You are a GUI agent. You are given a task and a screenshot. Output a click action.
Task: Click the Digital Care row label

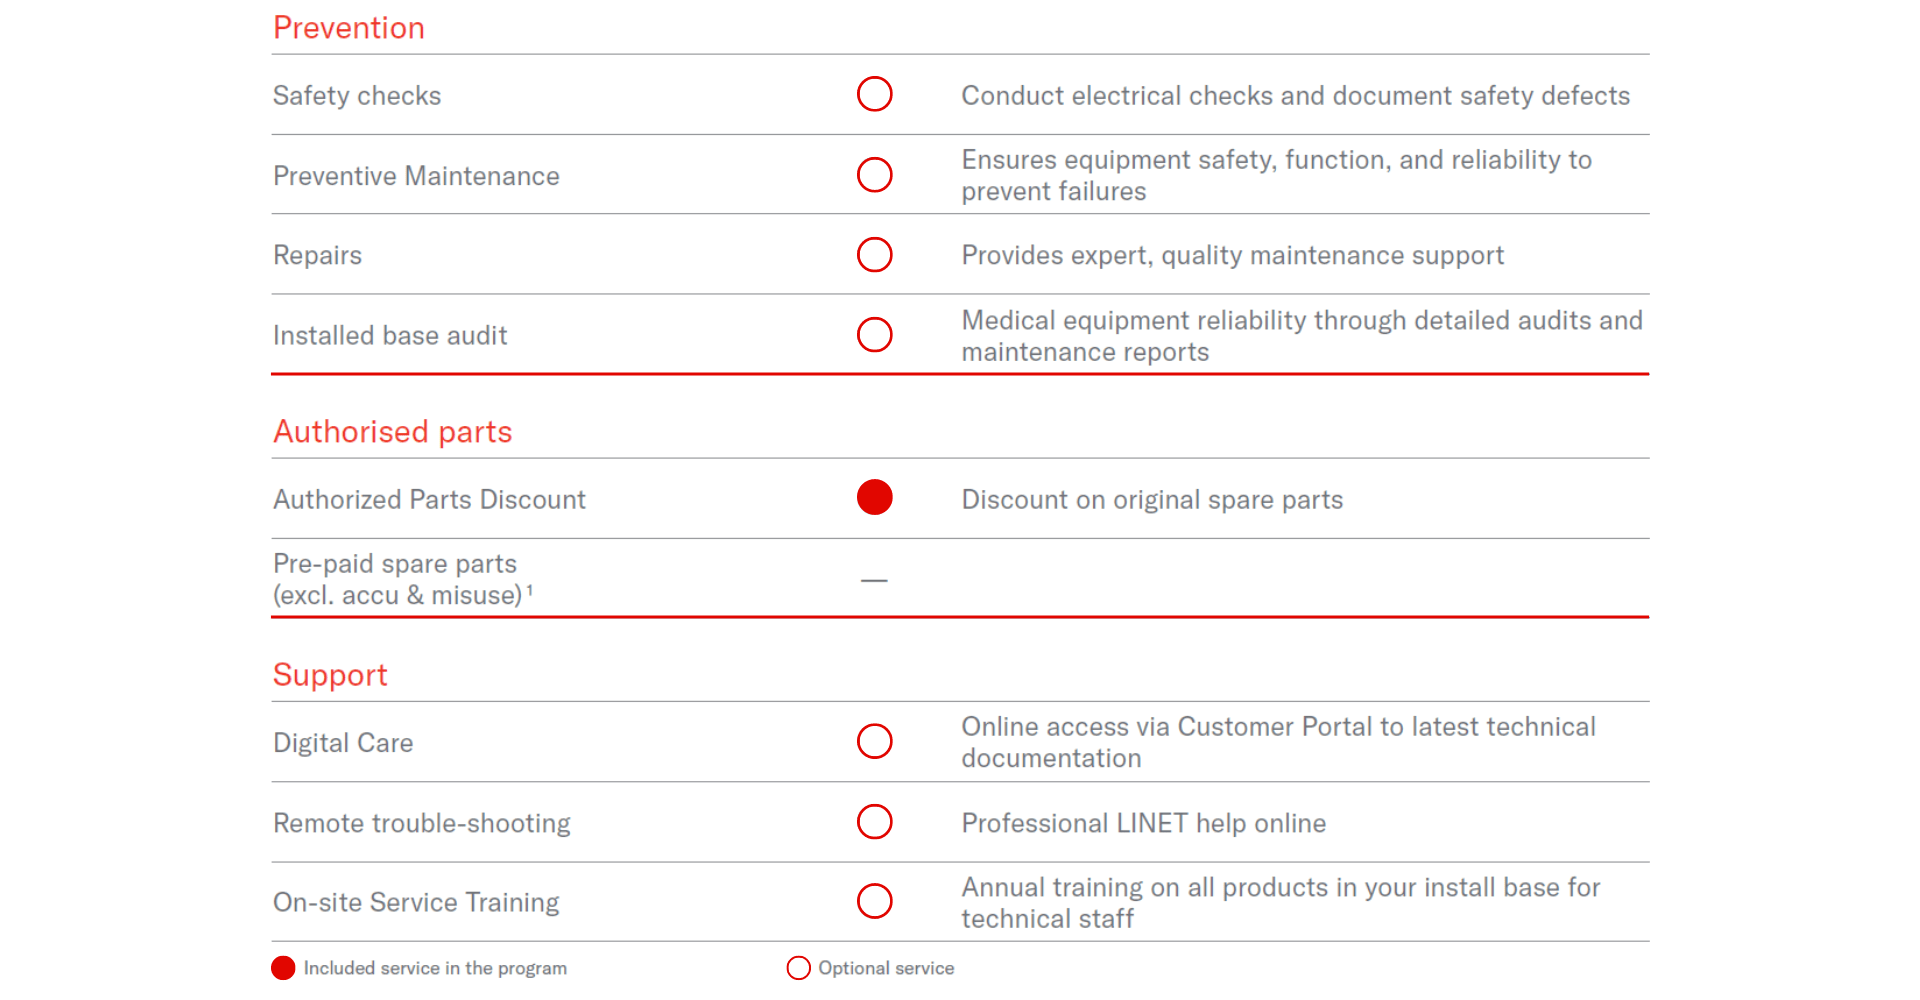tap(343, 743)
